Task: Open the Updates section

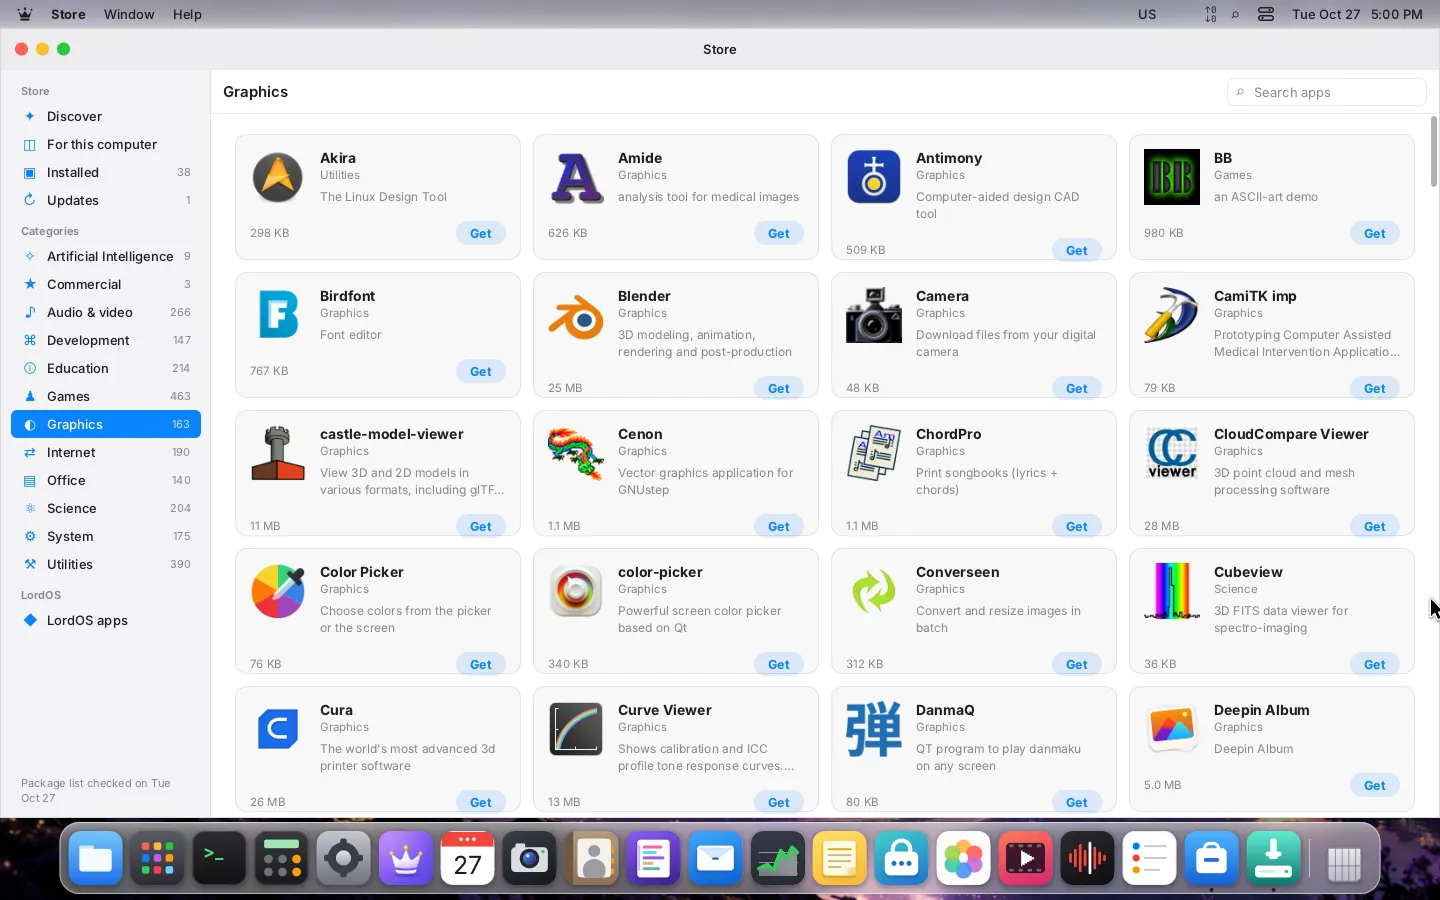Action: tap(106, 200)
